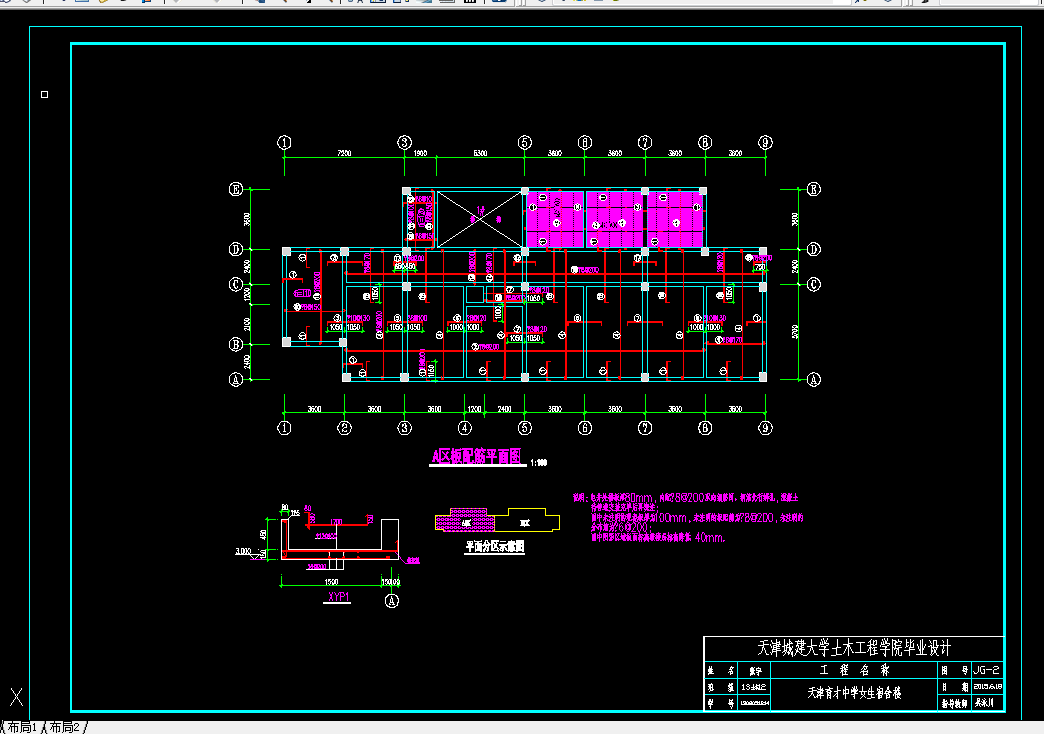The image size is (1044, 734).
Task: Select the crossed stairwell opening in the plan
Action: click(x=479, y=219)
